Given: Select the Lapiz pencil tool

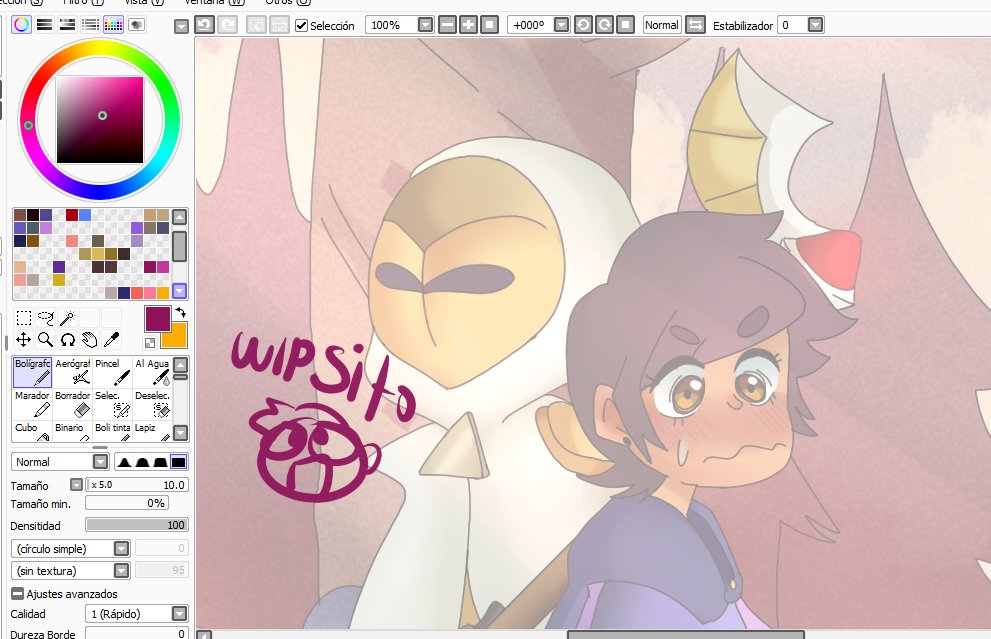Looking at the screenshot, I should [152, 431].
